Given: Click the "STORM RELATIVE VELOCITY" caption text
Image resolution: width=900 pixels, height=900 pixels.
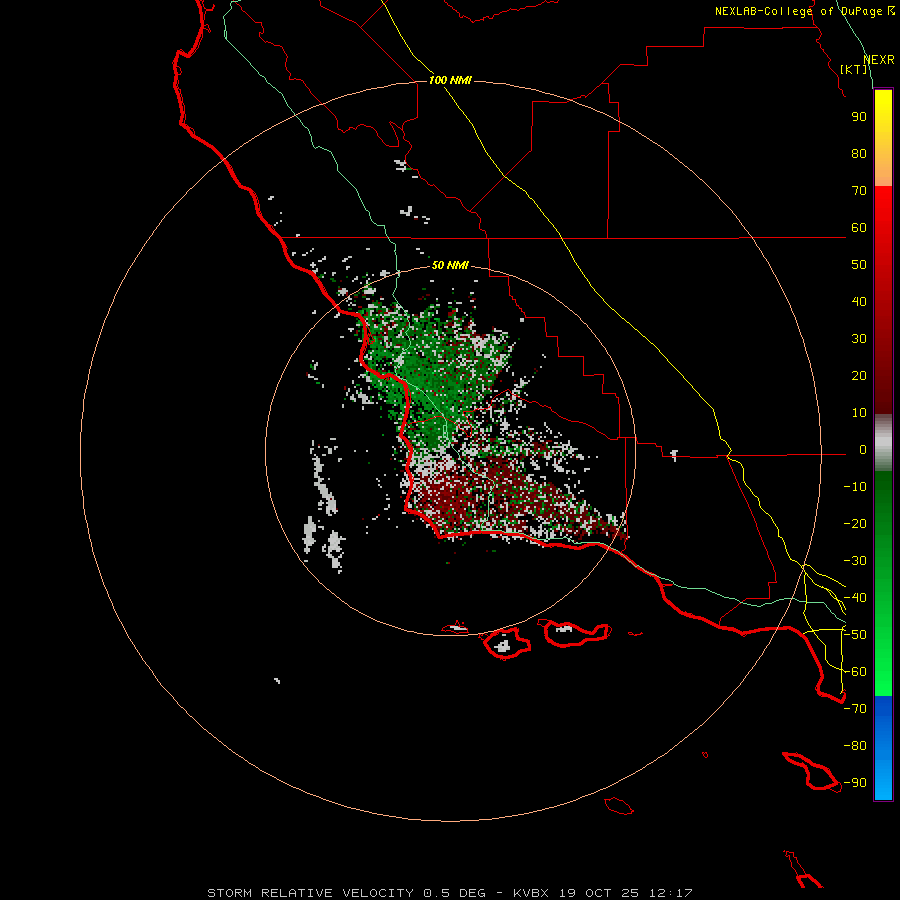Looking at the screenshot, I should coord(310,893).
